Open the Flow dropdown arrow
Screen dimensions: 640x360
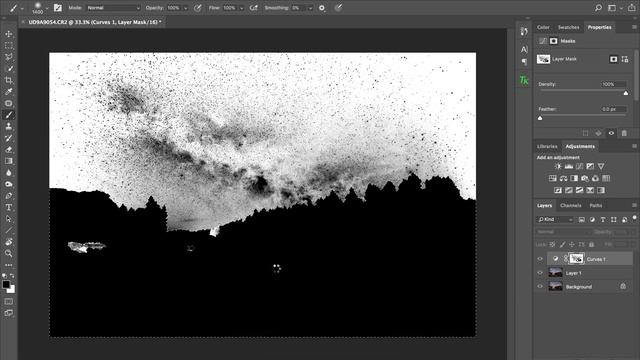tap(241, 8)
